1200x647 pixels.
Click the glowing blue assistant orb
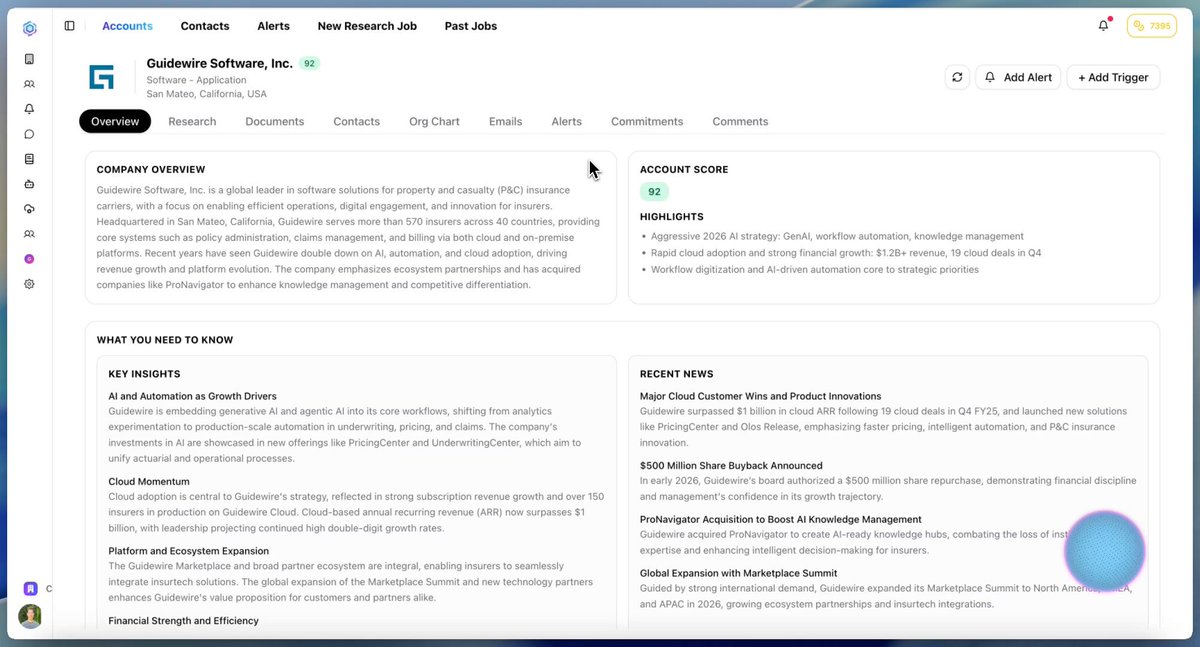click(x=1104, y=551)
